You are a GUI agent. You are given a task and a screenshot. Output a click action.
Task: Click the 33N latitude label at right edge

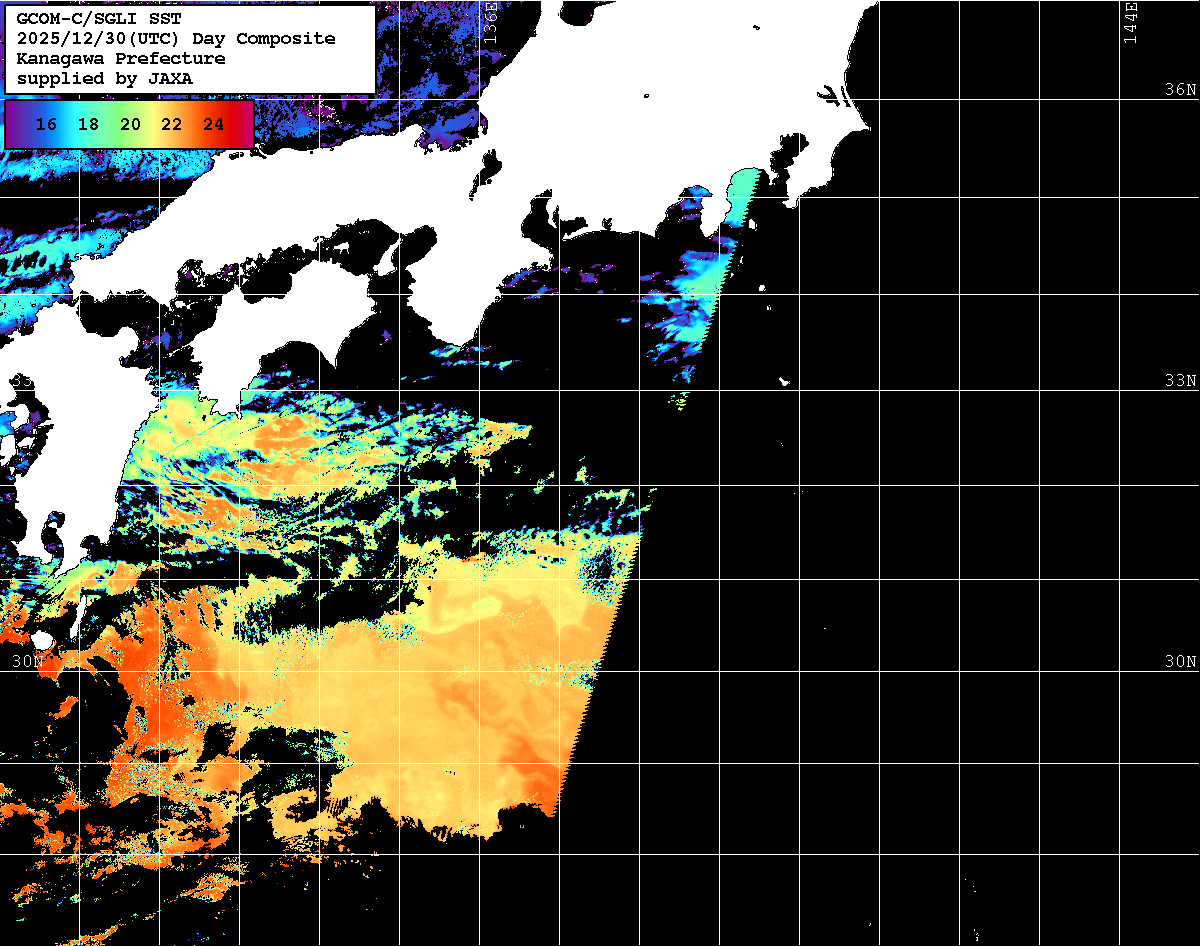(1180, 381)
